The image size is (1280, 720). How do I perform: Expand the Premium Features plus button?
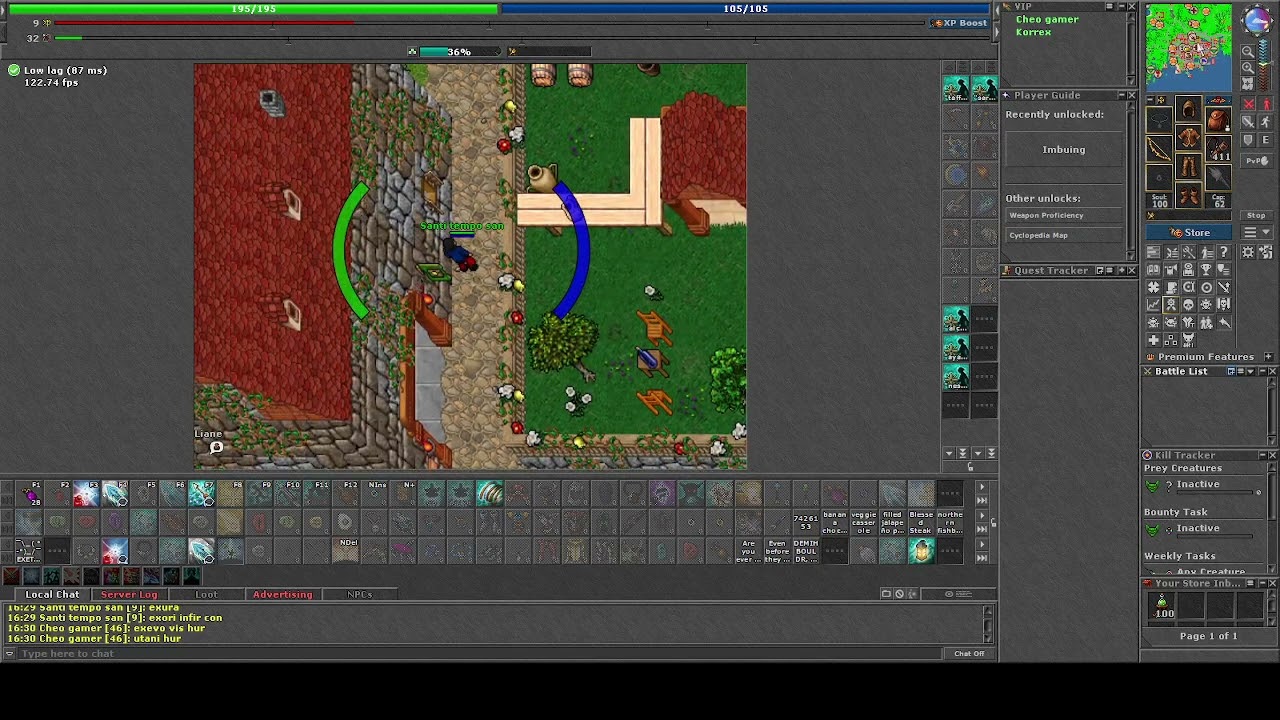click(x=1268, y=357)
